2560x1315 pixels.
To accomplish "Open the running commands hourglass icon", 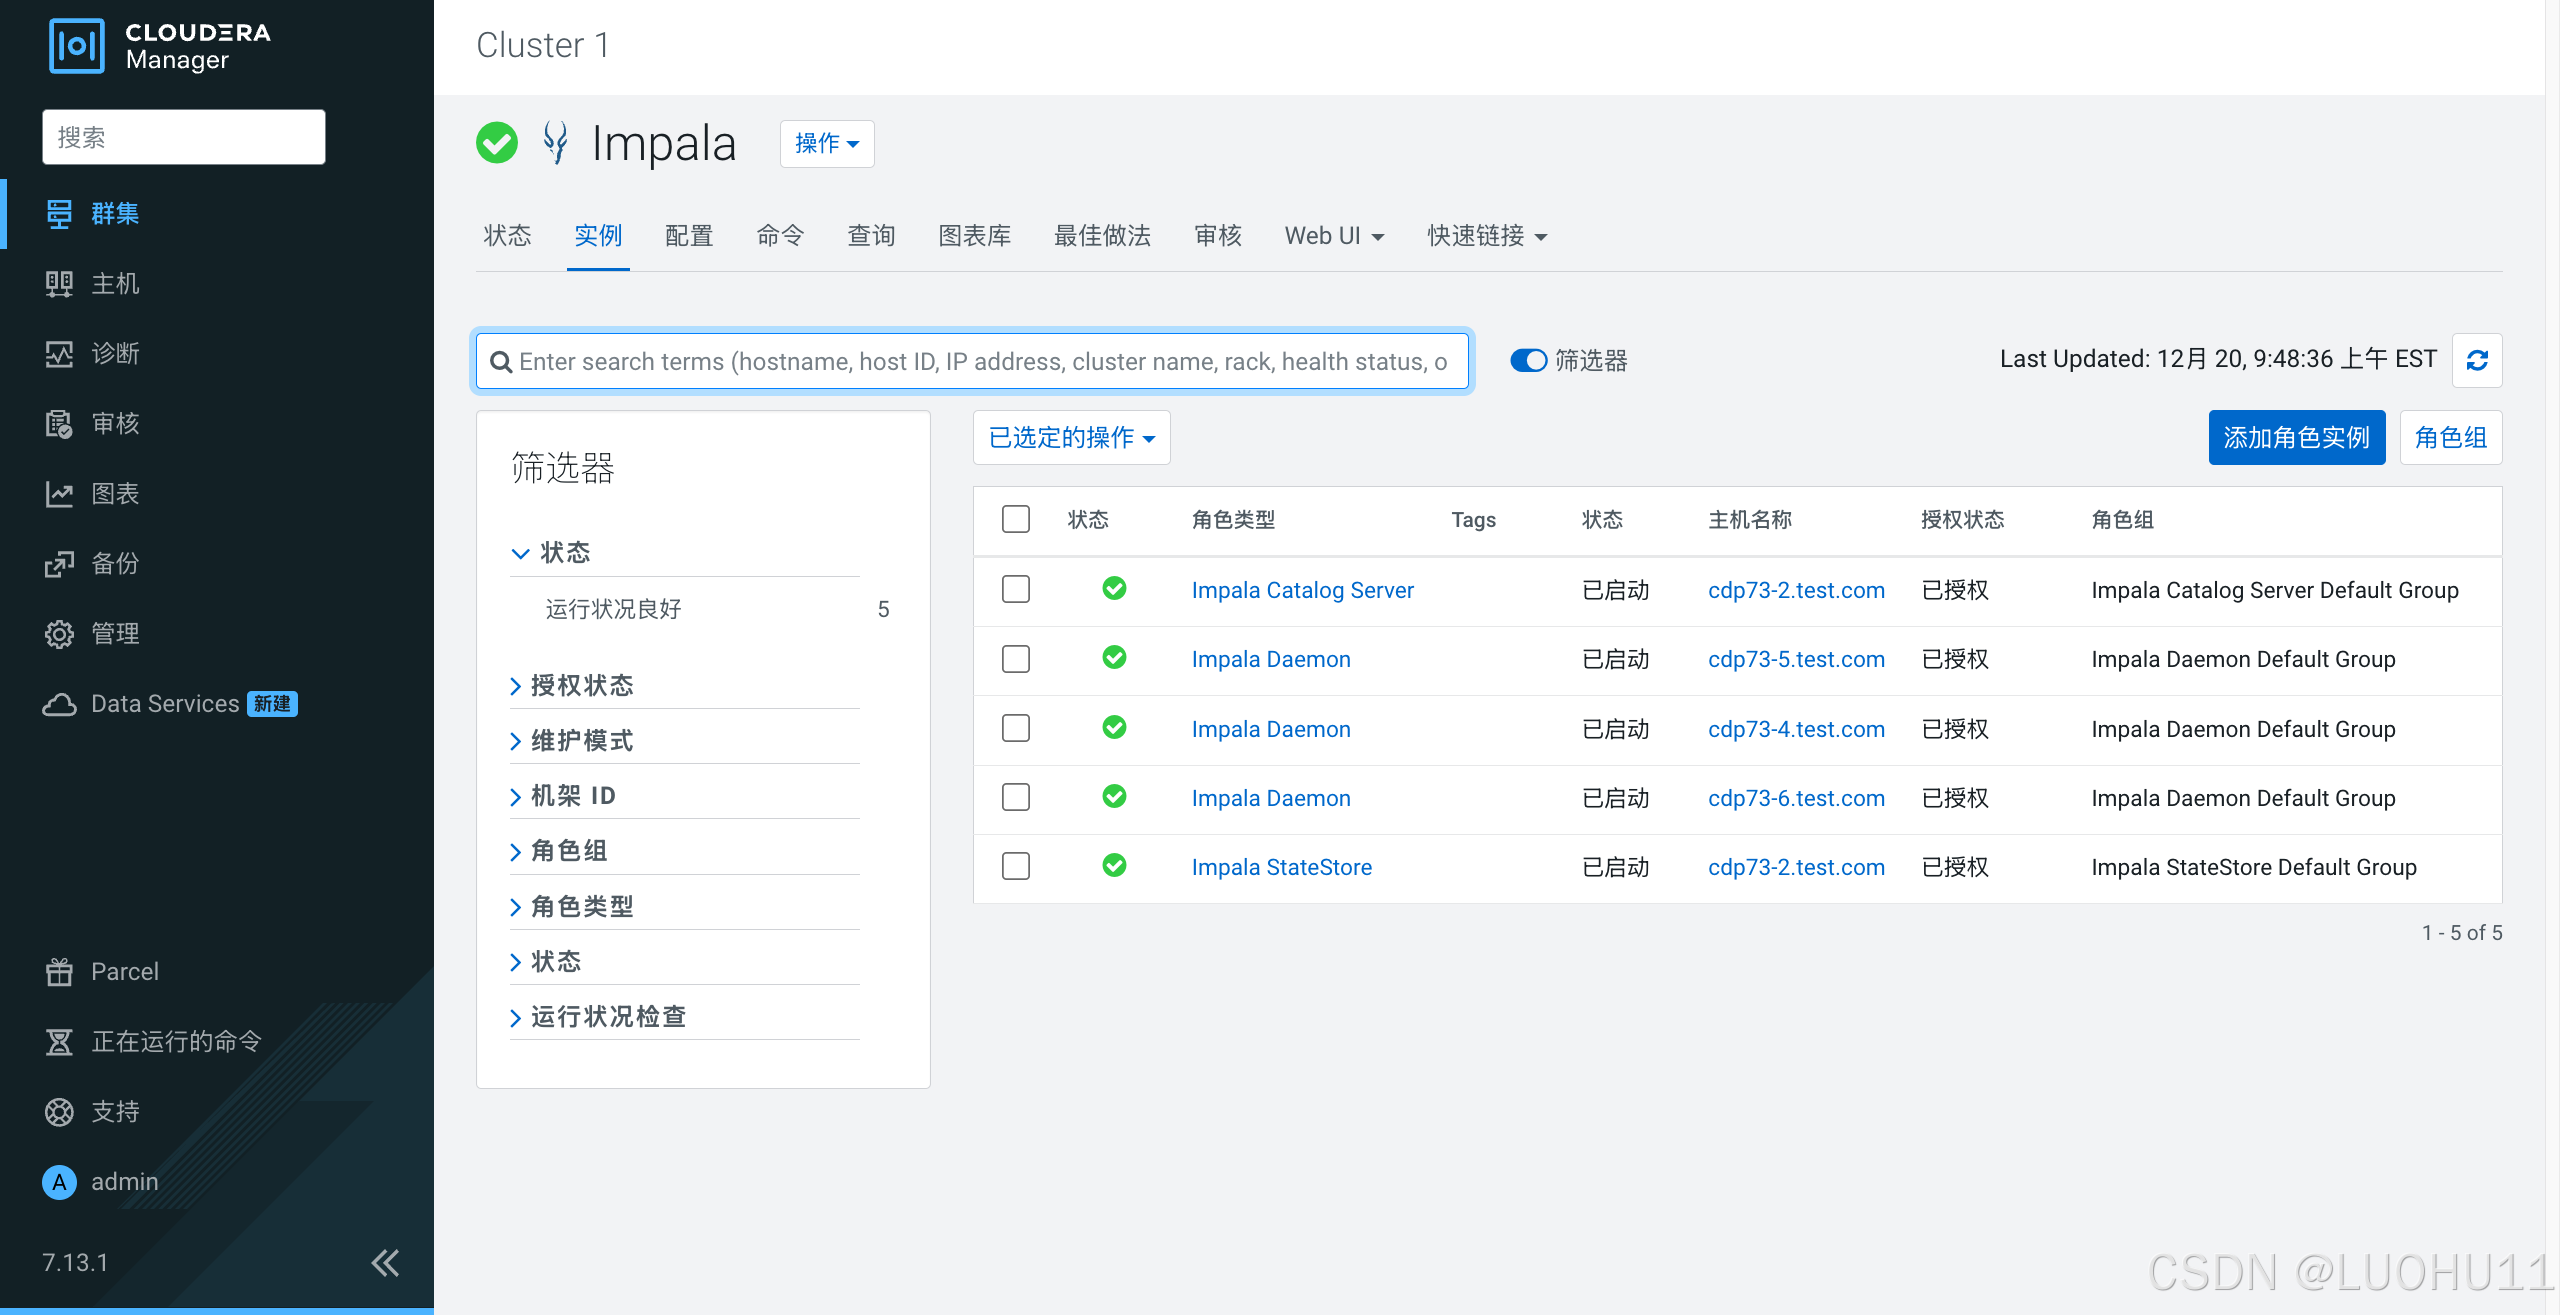I will (59, 1041).
